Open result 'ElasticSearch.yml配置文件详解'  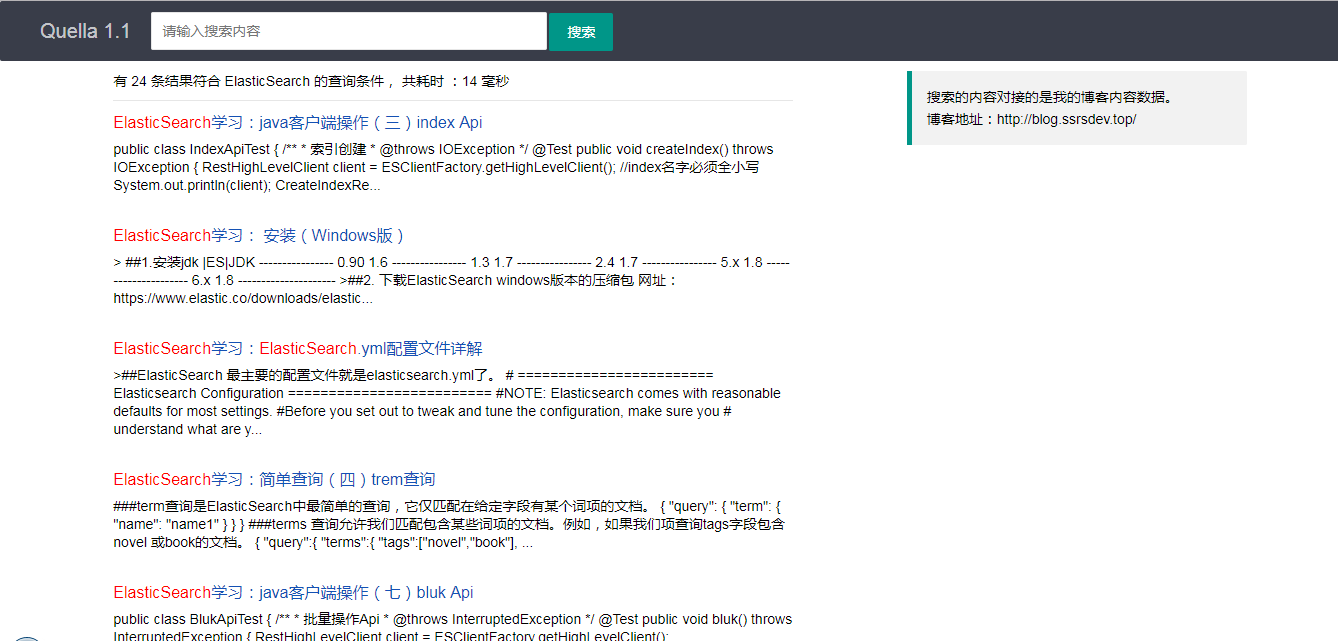pyautogui.click(x=298, y=348)
